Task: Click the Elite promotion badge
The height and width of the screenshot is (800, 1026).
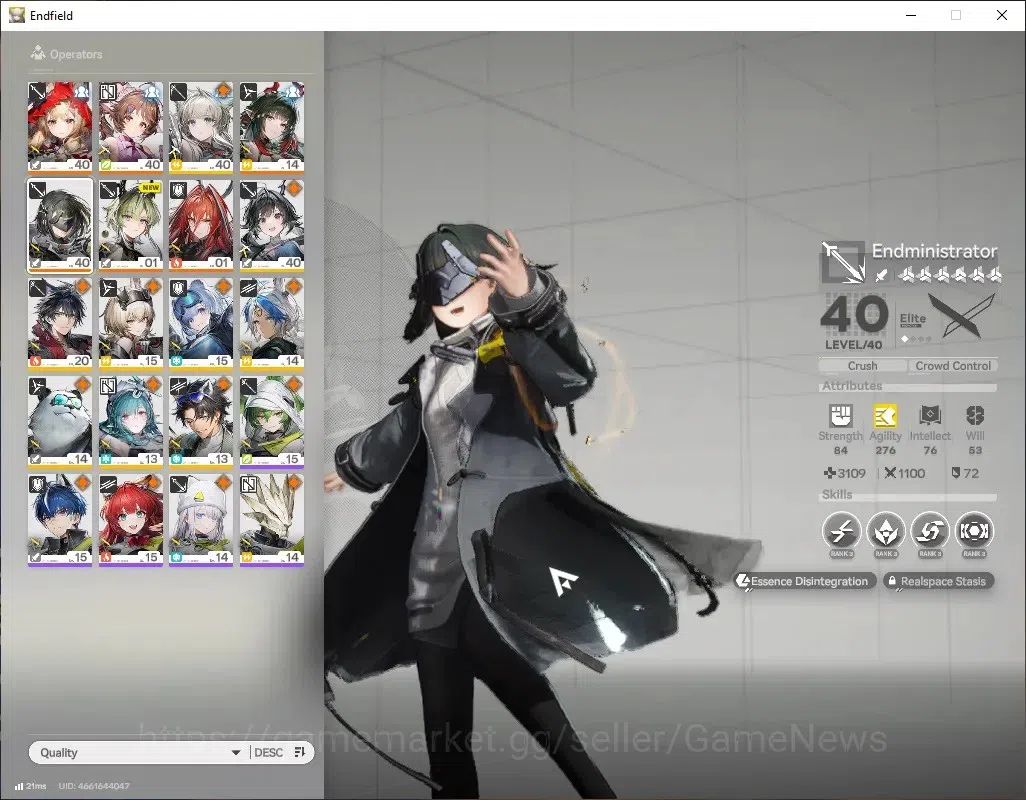Action: tap(913, 322)
